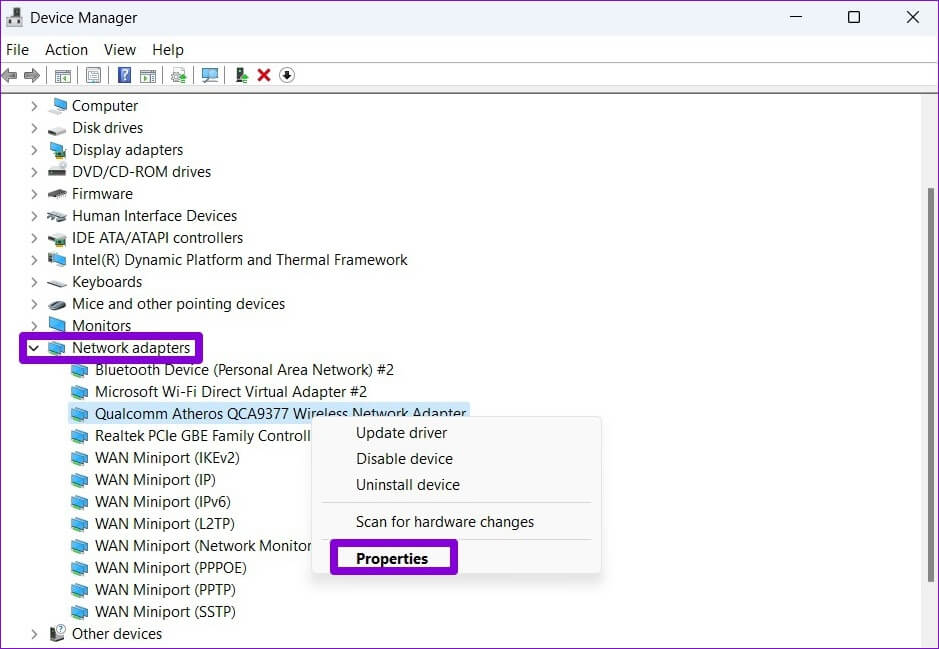939x649 pixels.
Task: Choose Disable device in the context menu
Action: pyautogui.click(x=404, y=459)
